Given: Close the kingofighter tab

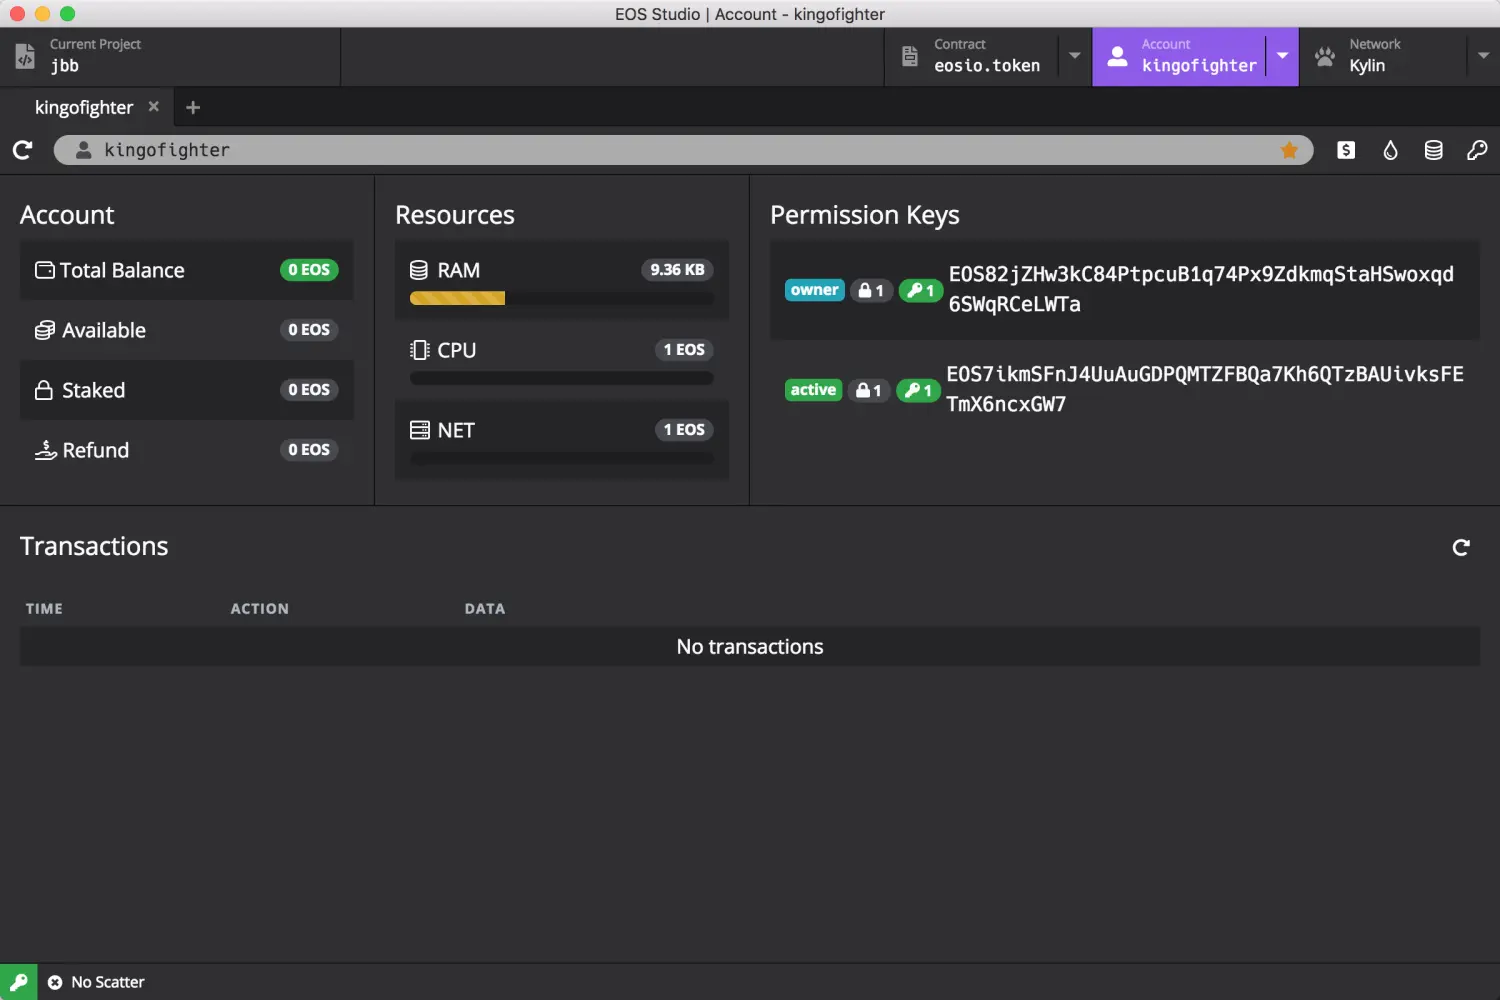Looking at the screenshot, I should click(153, 106).
